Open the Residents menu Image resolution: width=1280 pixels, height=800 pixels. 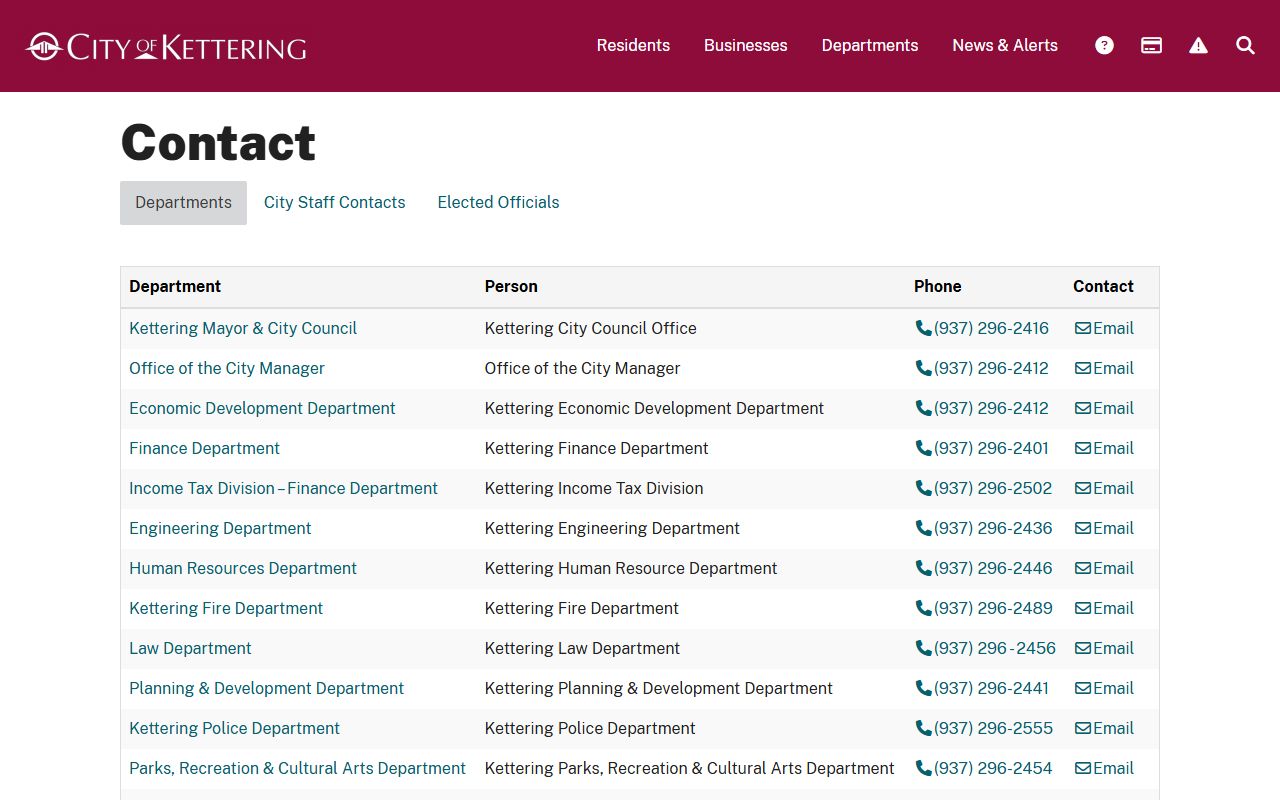click(633, 45)
